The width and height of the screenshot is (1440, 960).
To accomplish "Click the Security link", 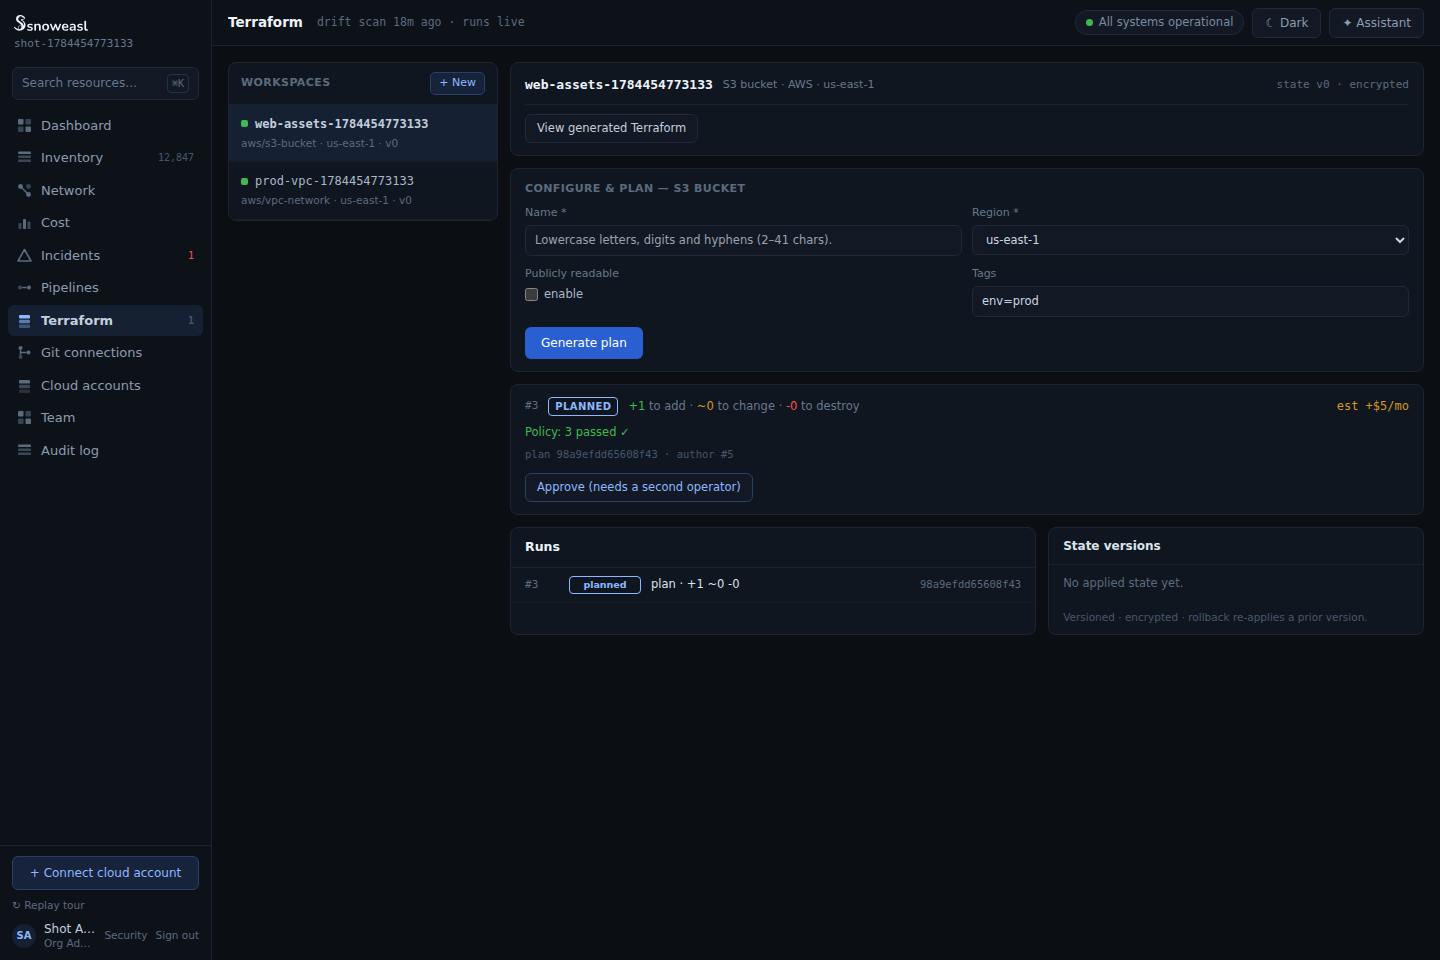I will coord(126,936).
